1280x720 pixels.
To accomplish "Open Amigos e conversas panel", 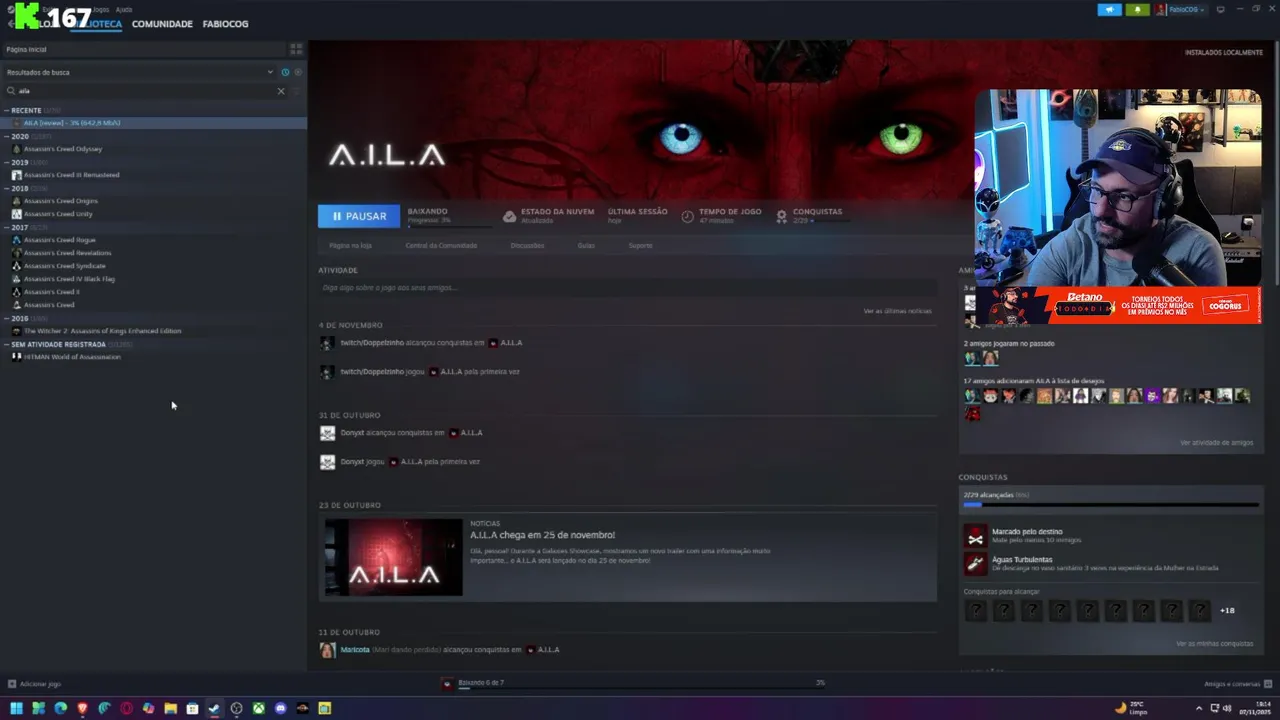I will click(x=1238, y=684).
